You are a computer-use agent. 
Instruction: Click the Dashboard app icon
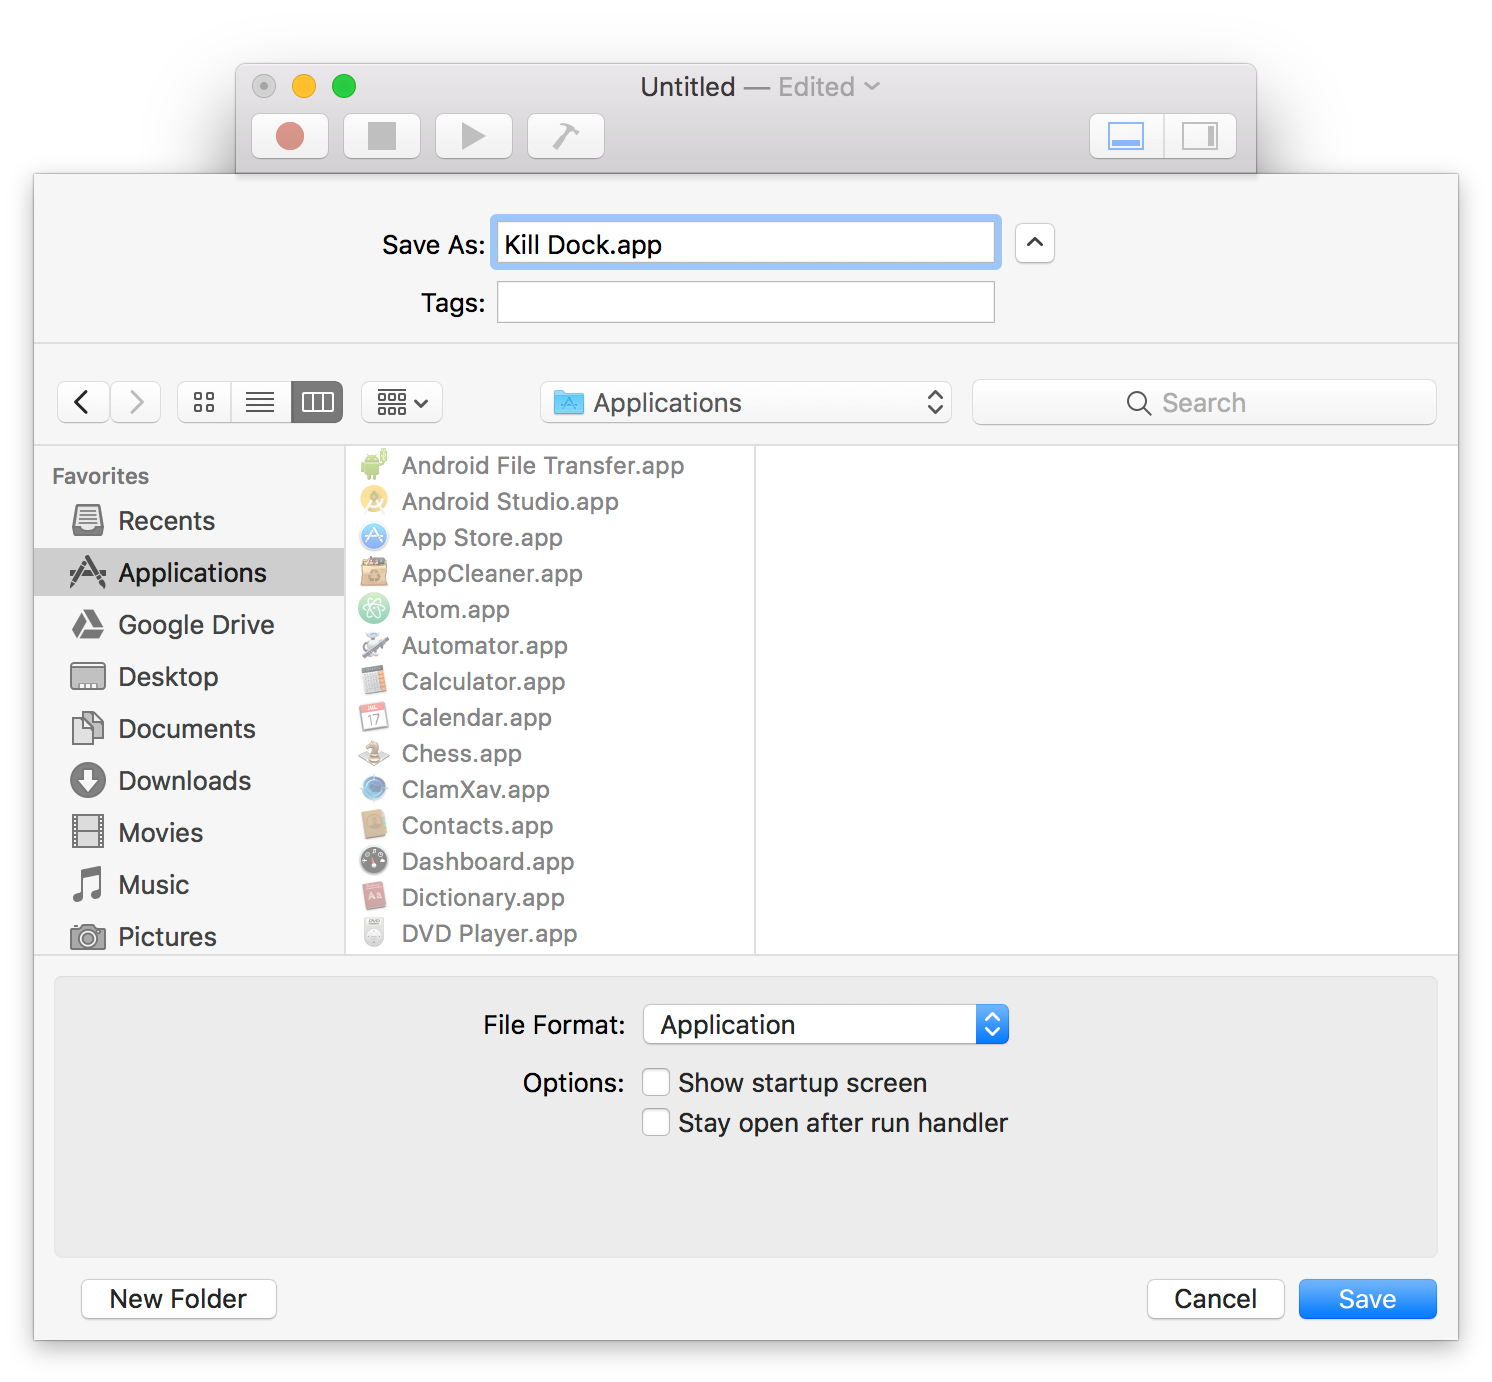point(374,861)
